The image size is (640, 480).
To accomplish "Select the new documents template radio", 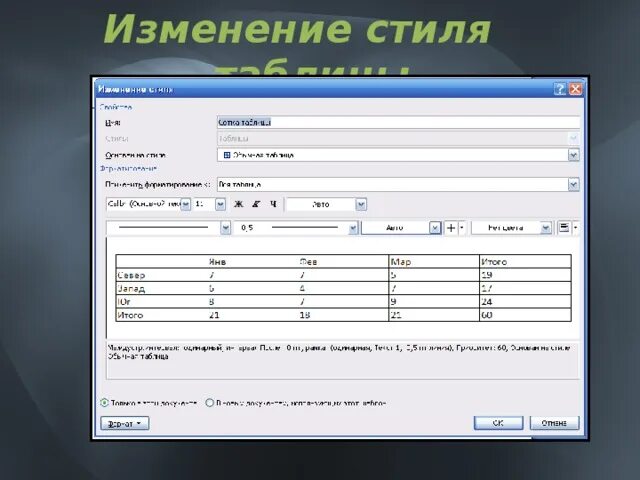I will (x=209, y=403).
